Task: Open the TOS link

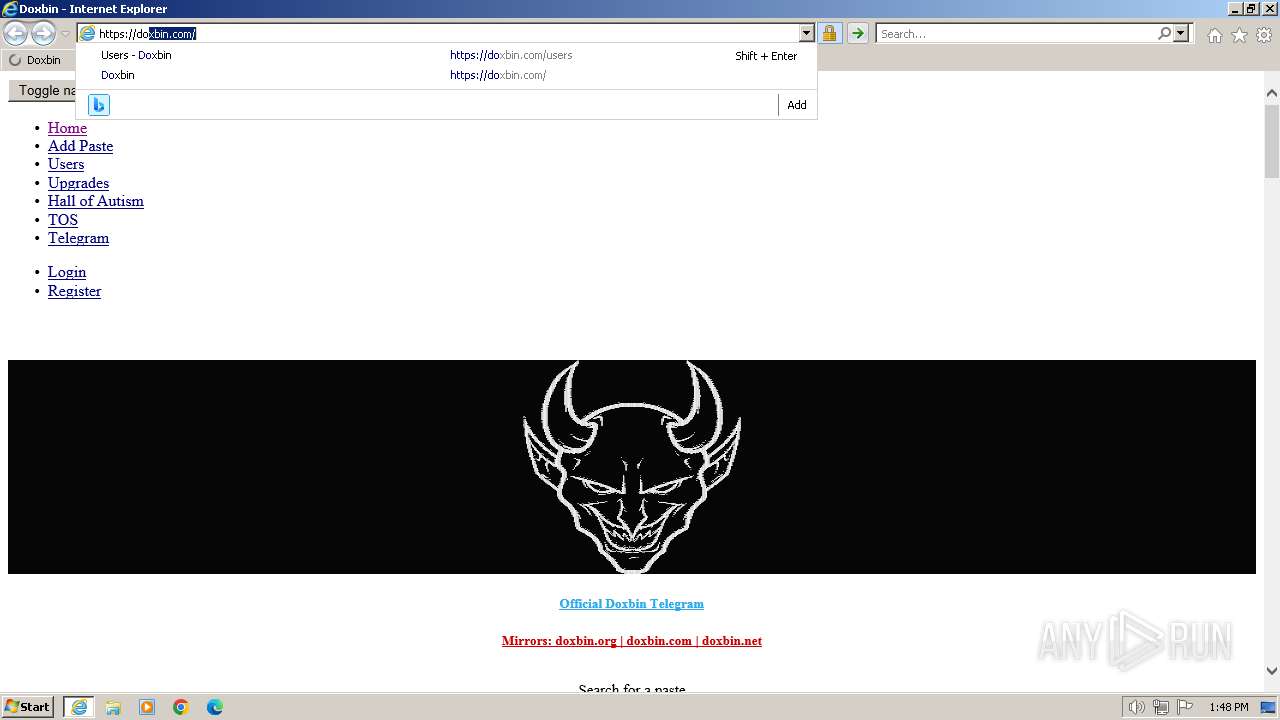Action: (x=62, y=220)
